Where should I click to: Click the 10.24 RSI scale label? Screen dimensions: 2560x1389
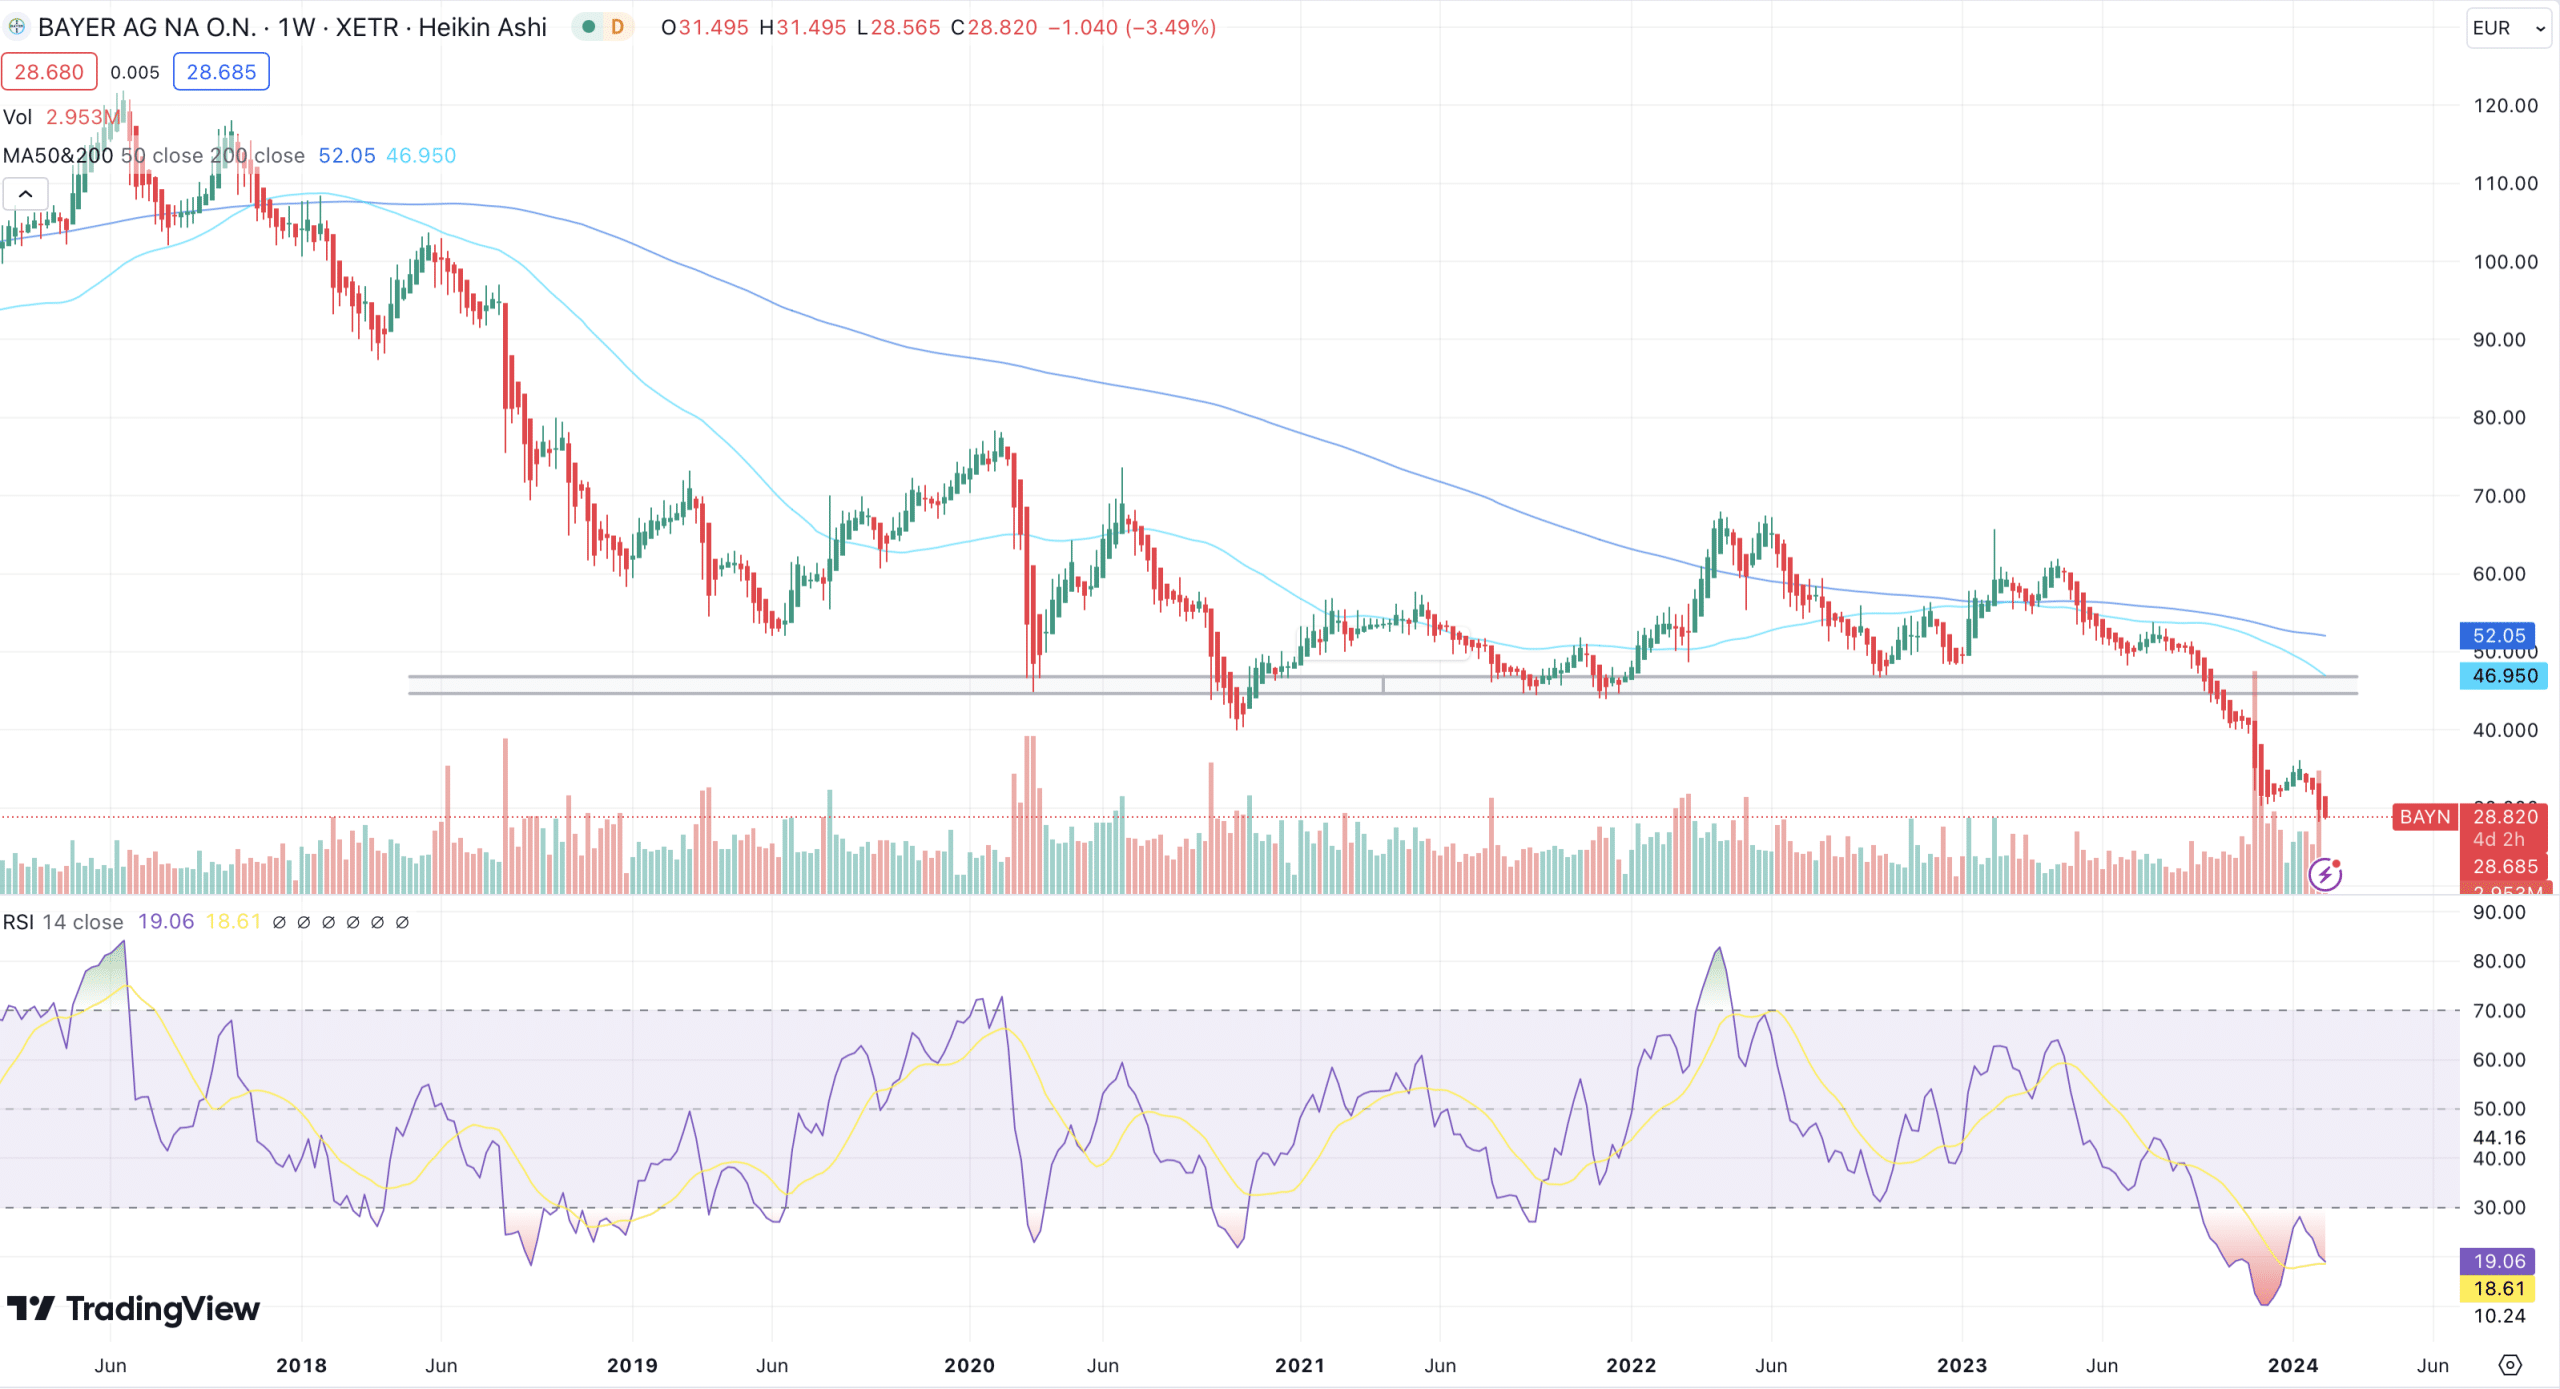[x=2499, y=1317]
